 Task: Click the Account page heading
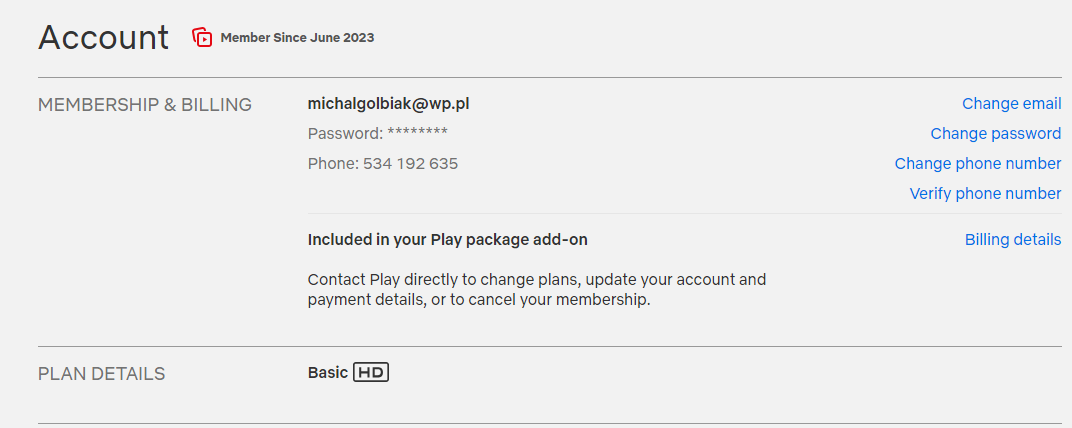click(x=103, y=37)
